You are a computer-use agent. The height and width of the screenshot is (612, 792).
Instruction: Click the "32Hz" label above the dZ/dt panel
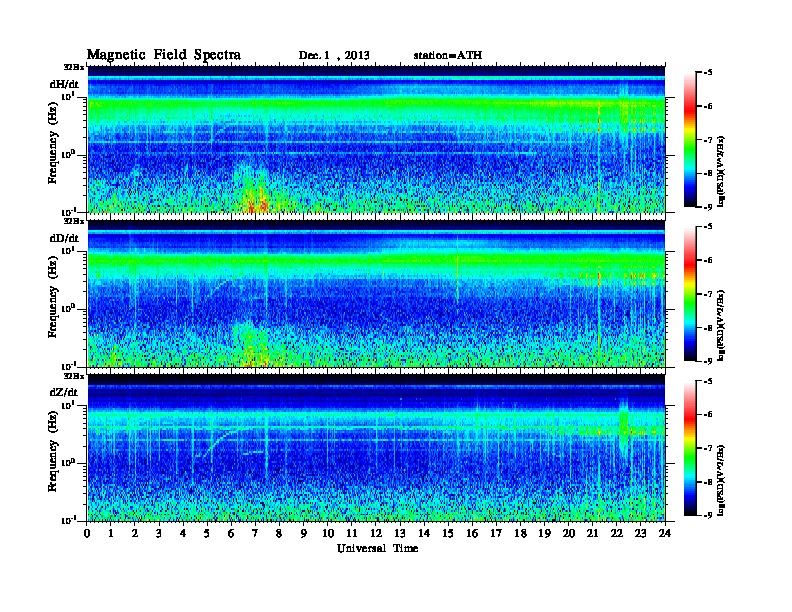[x=73, y=376]
